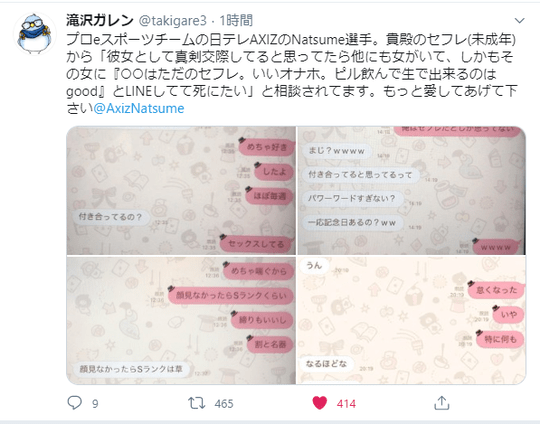
Task: Open the @takigare3 handle
Action: (173, 21)
